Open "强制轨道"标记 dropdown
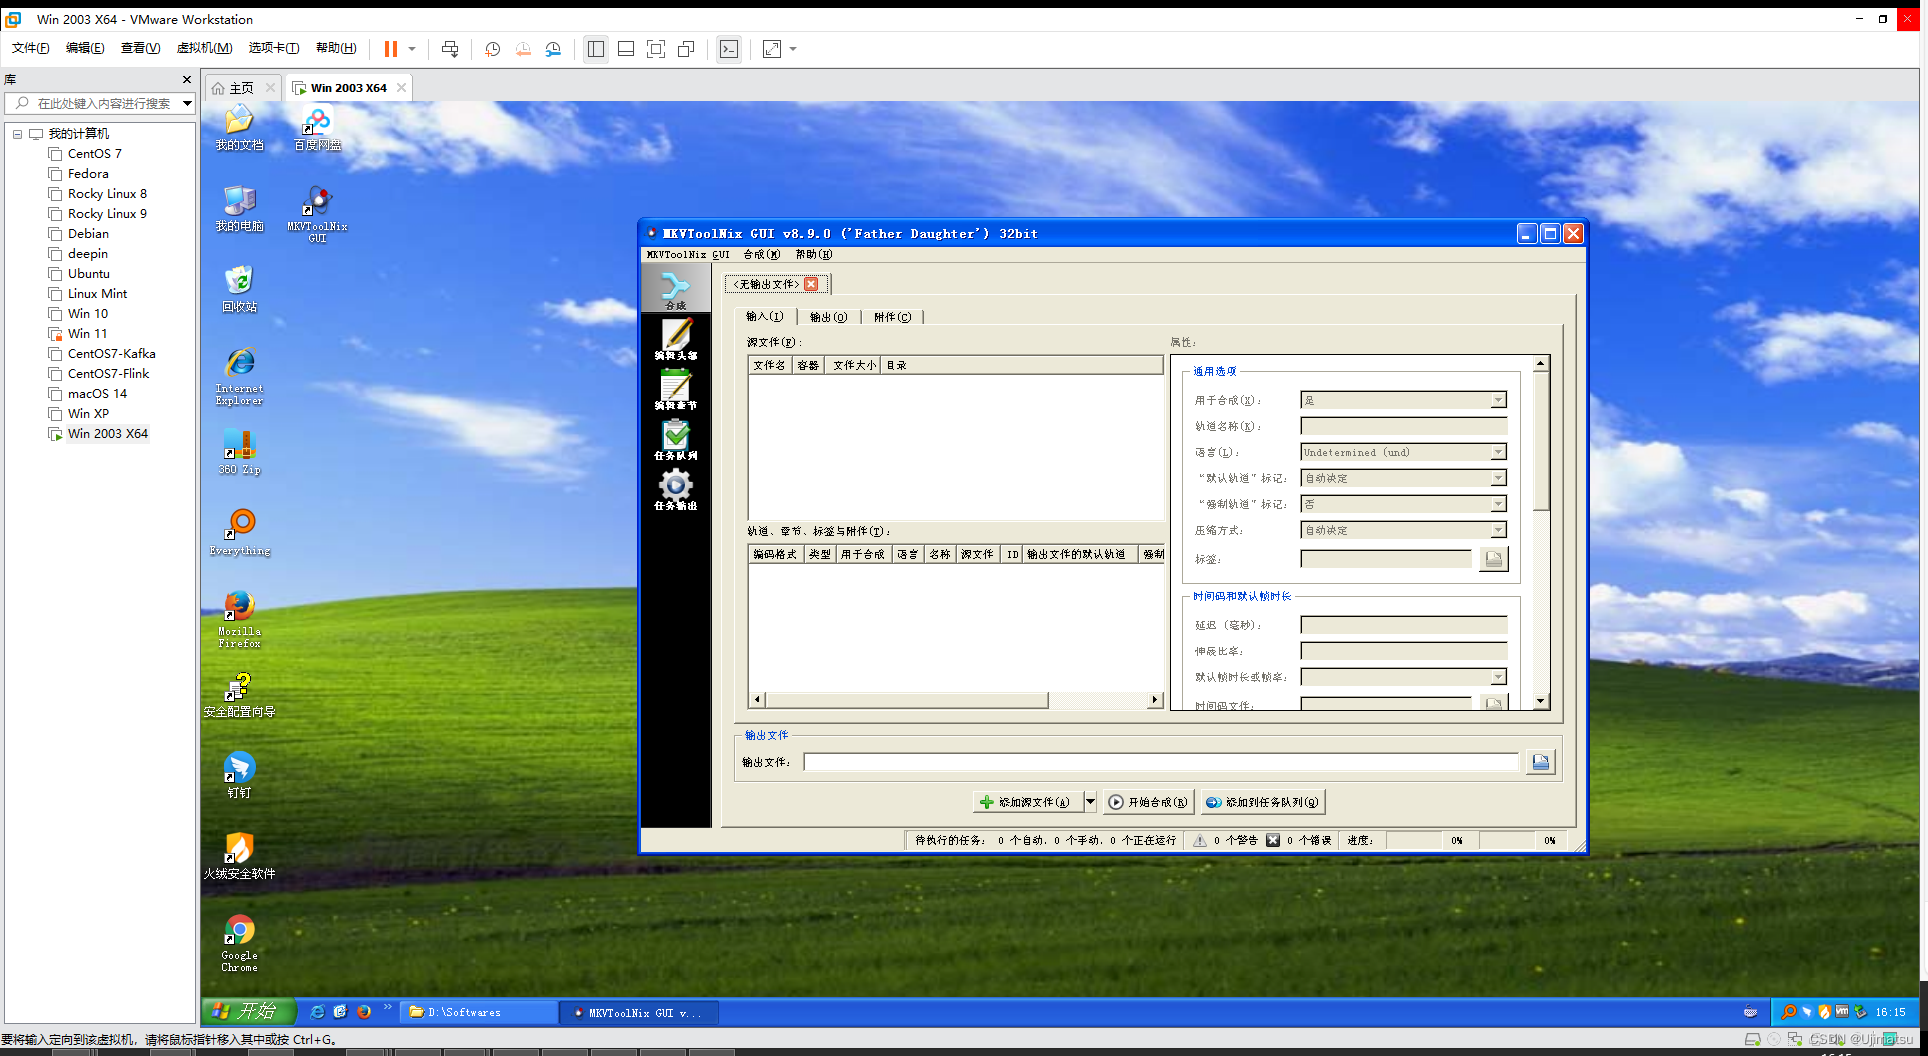Image resolution: width=1928 pixels, height=1056 pixels. click(1403, 504)
